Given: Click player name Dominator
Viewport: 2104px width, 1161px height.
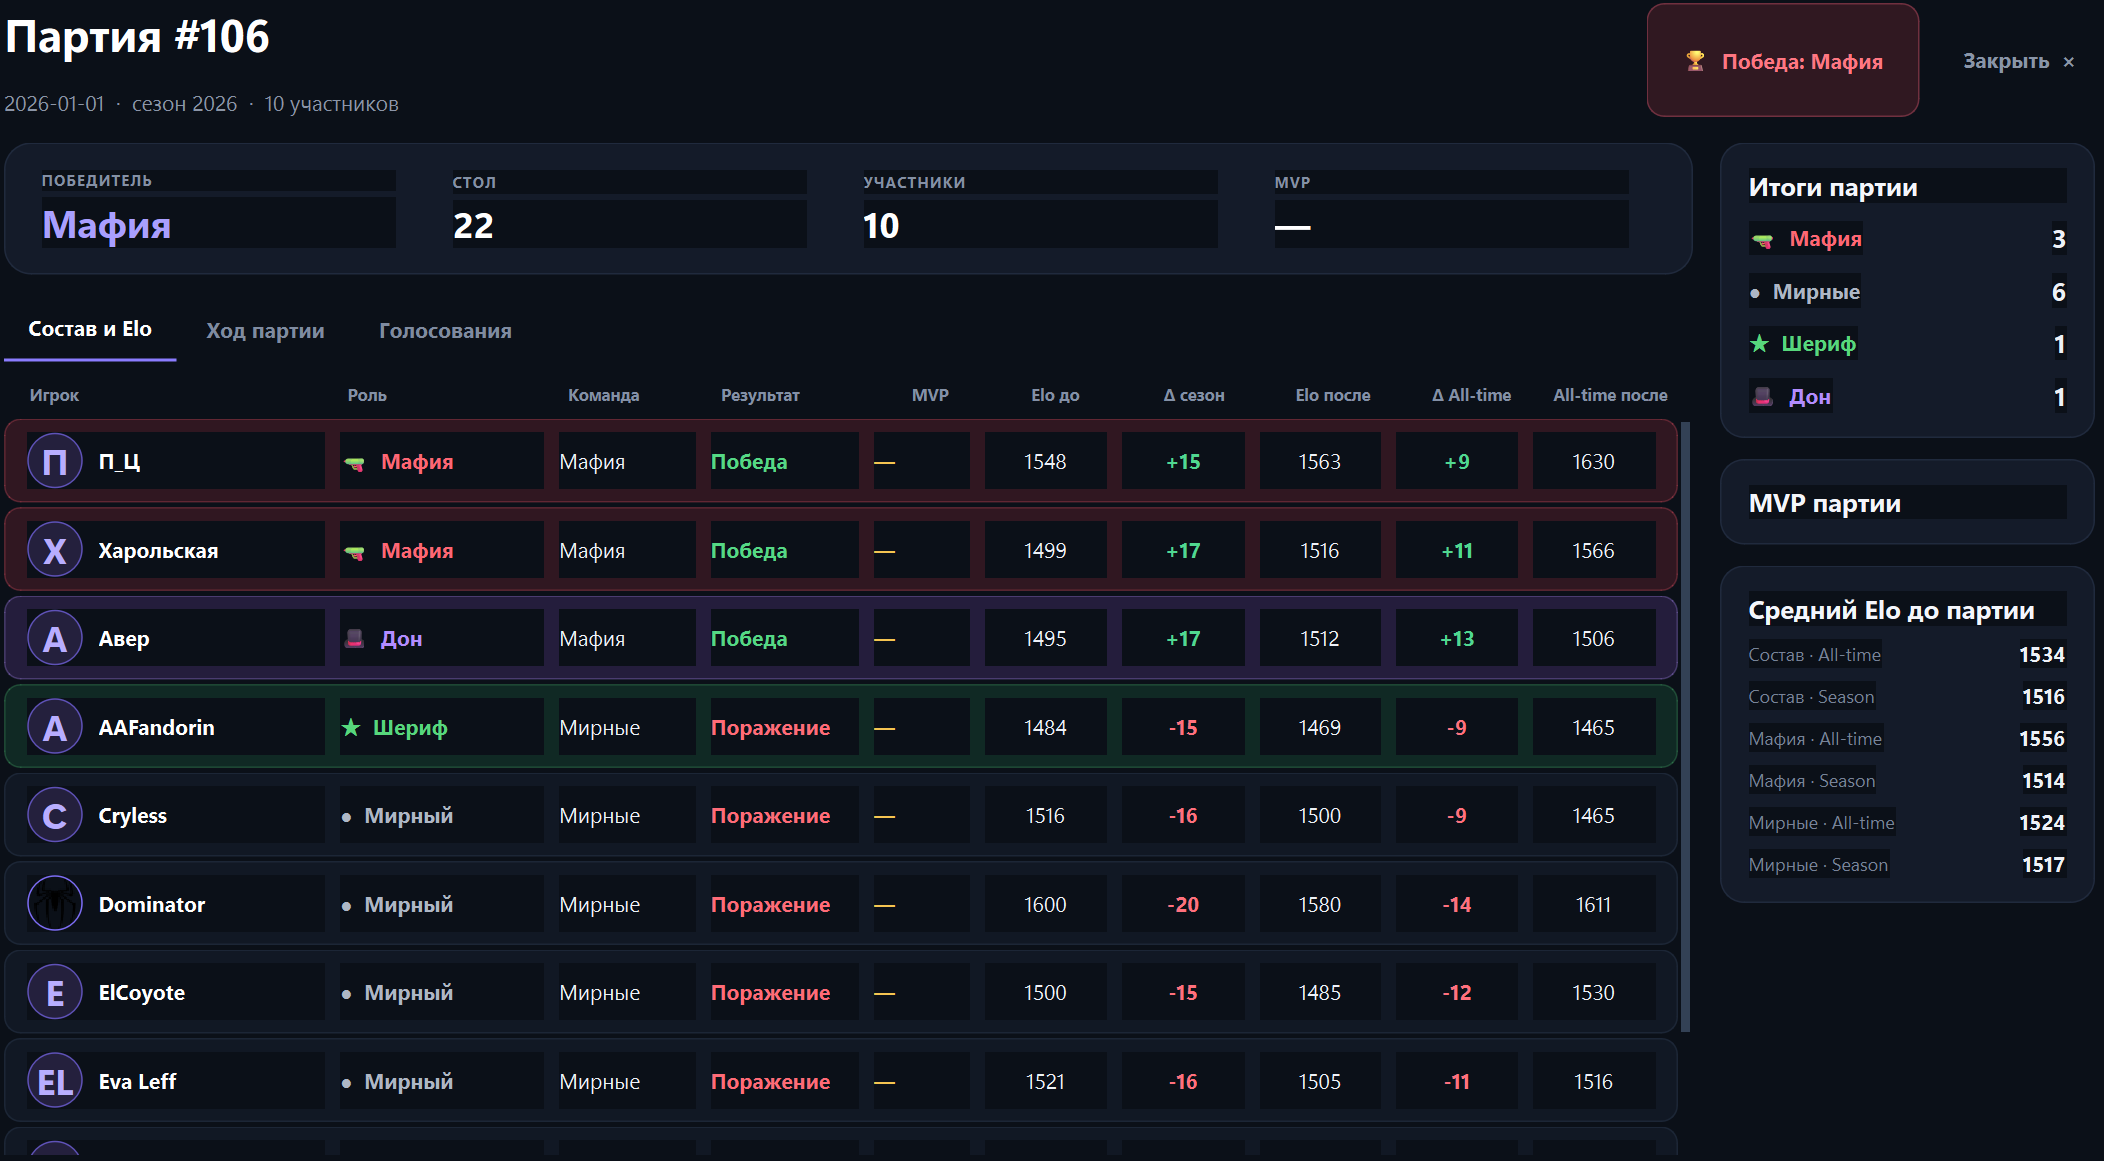Looking at the screenshot, I should 151,904.
